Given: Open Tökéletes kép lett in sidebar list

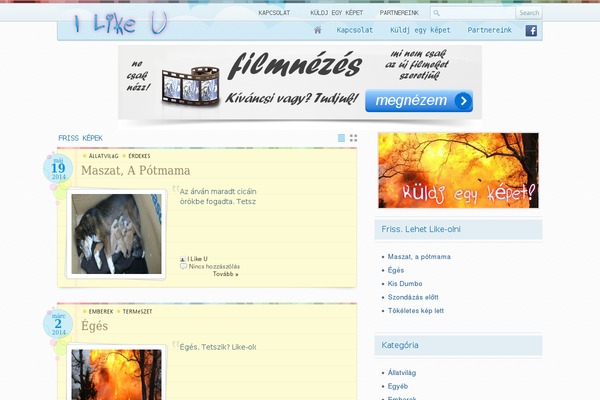Looking at the screenshot, I should (416, 310).
